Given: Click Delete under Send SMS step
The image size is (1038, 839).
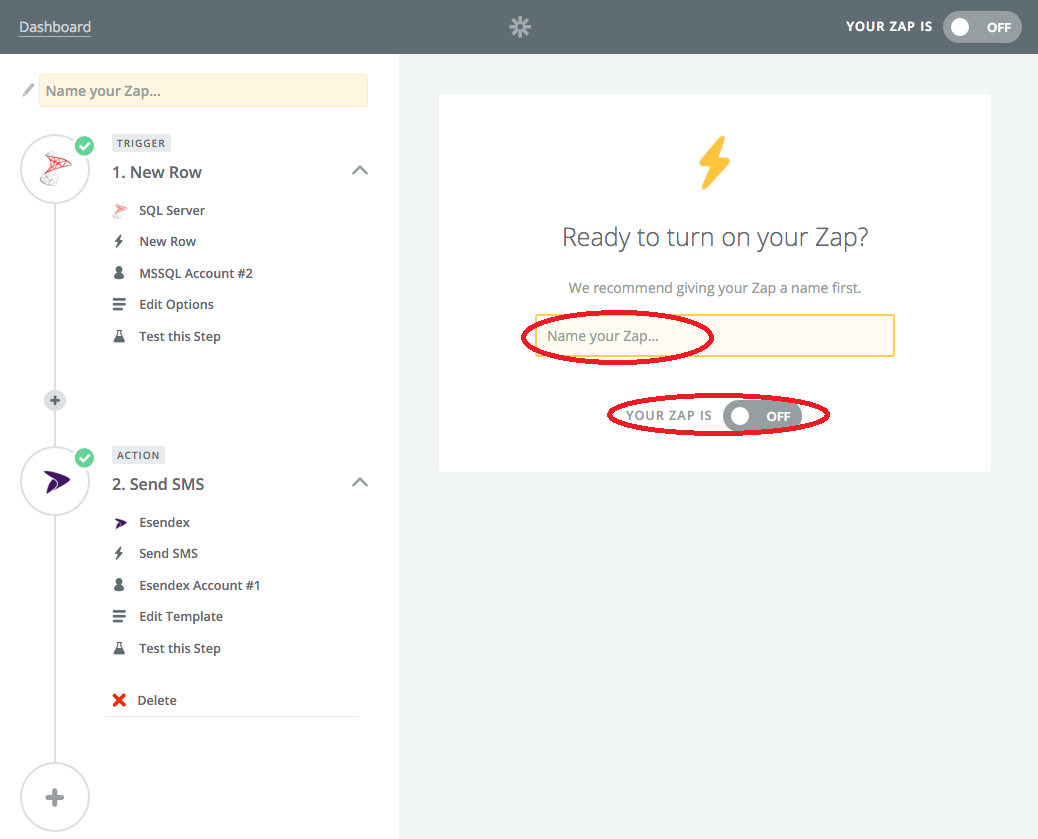Looking at the screenshot, I should point(157,700).
